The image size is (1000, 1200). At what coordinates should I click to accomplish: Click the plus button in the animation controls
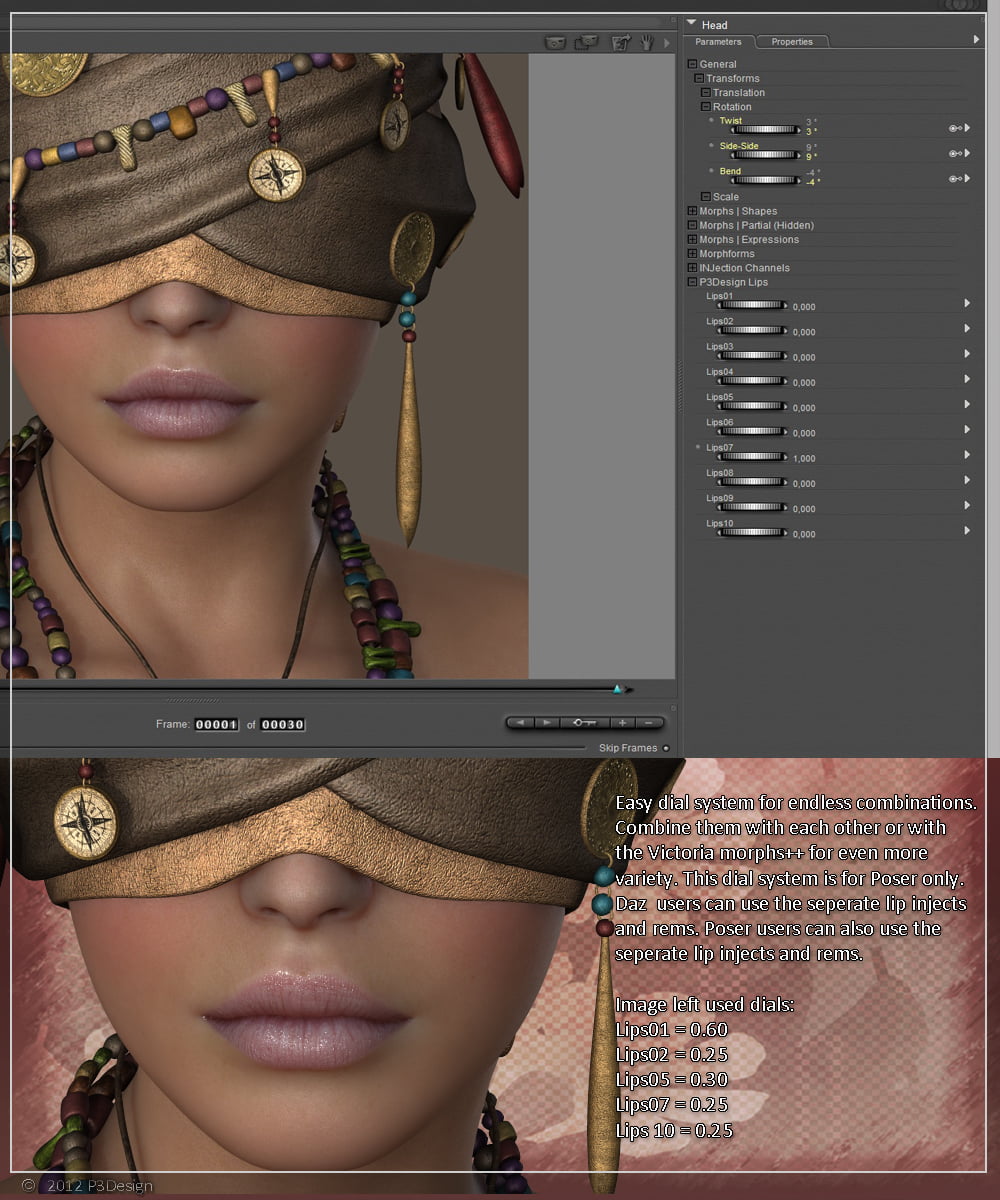pyautogui.click(x=622, y=723)
